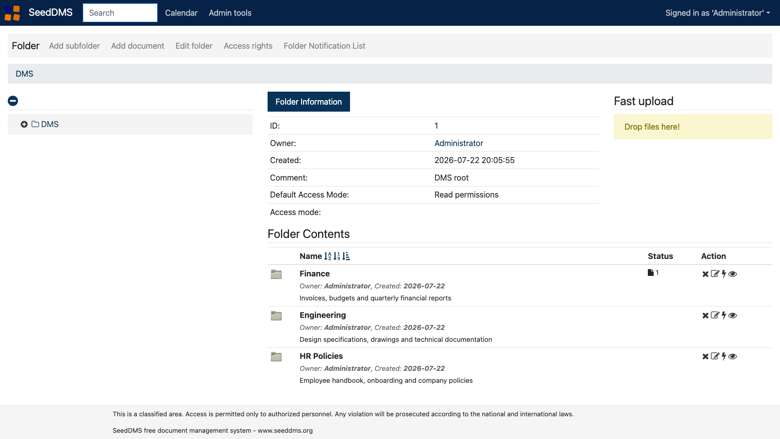Image resolution: width=780 pixels, height=439 pixels.
Task: Click the Folder Information button
Action: (x=308, y=101)
